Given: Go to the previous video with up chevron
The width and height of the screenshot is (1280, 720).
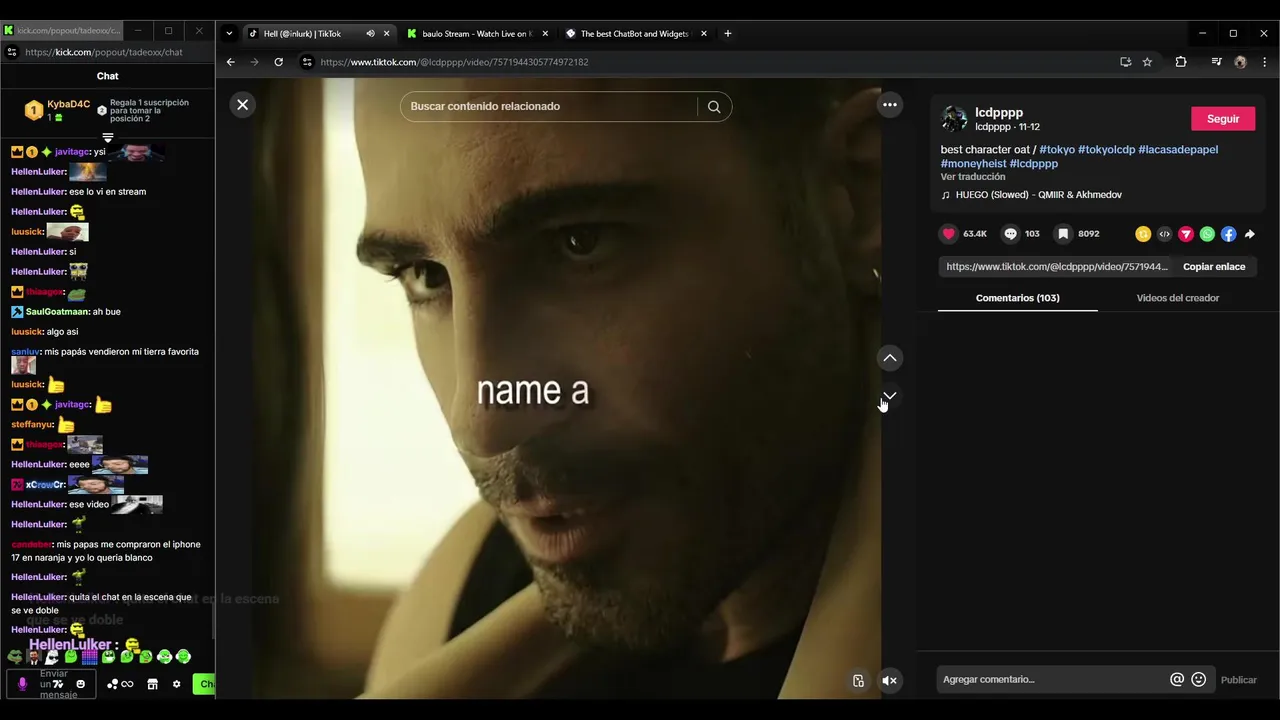Looking at the screenshot, I should (x=890, y=358).
